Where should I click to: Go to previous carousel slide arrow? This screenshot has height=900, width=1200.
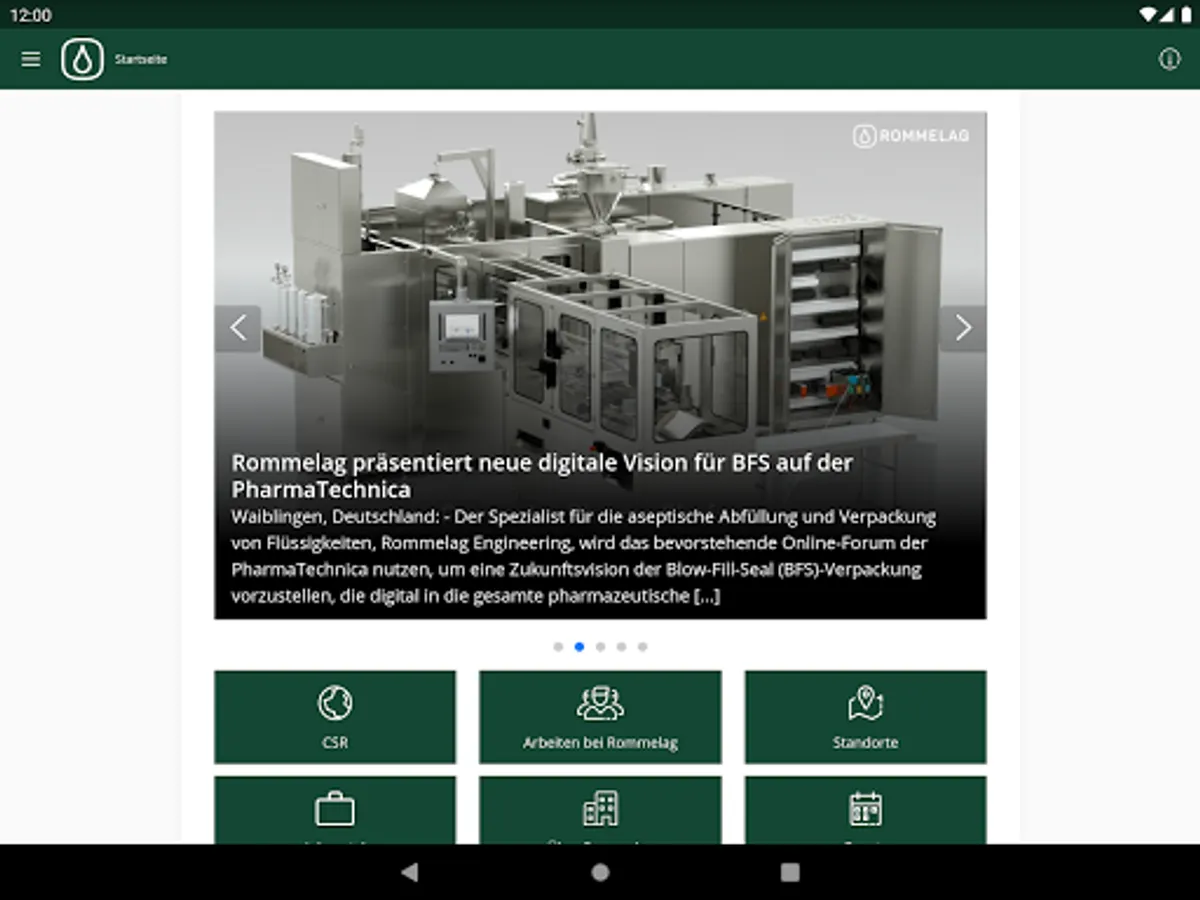click(238, 327)
